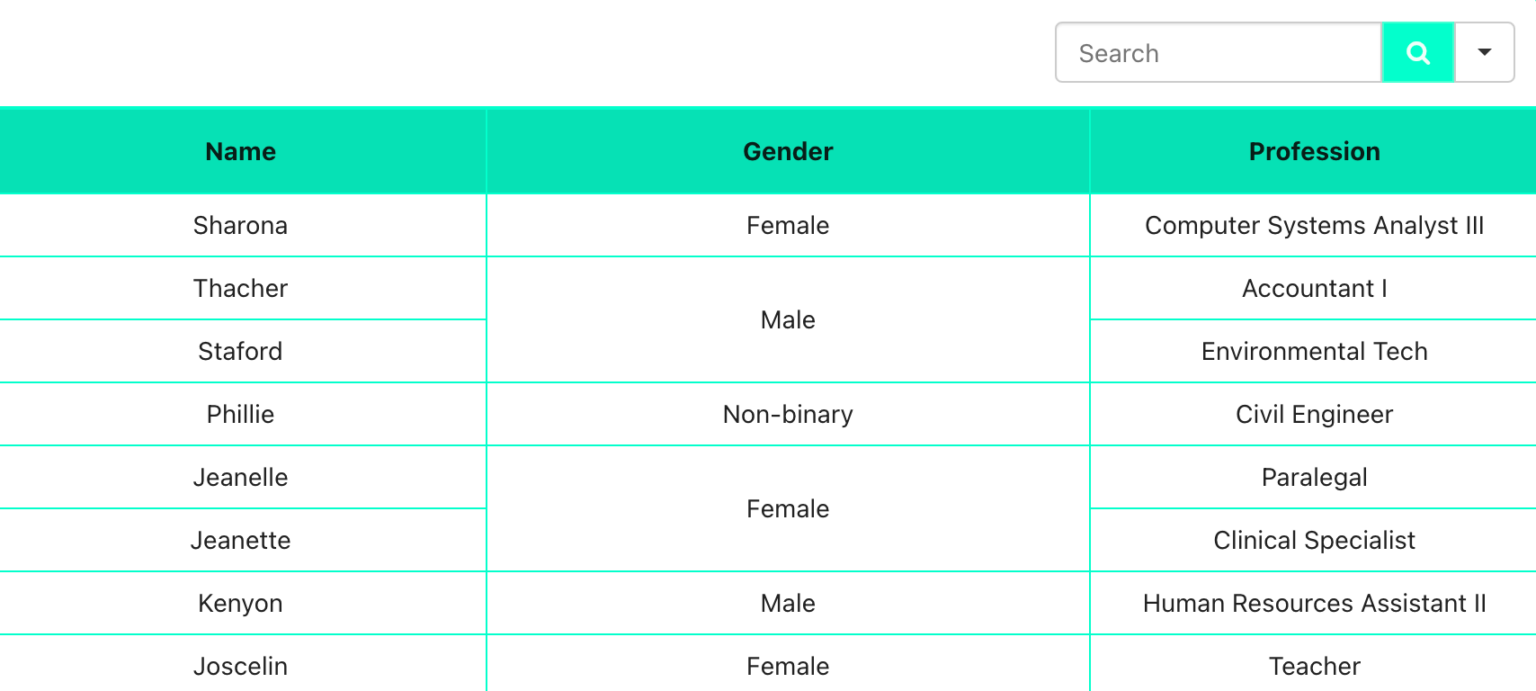This screenshot has width=1536, height=691.
Task: Select Computer Systems Analyst III cell
Action: (x=1314, y=225)
